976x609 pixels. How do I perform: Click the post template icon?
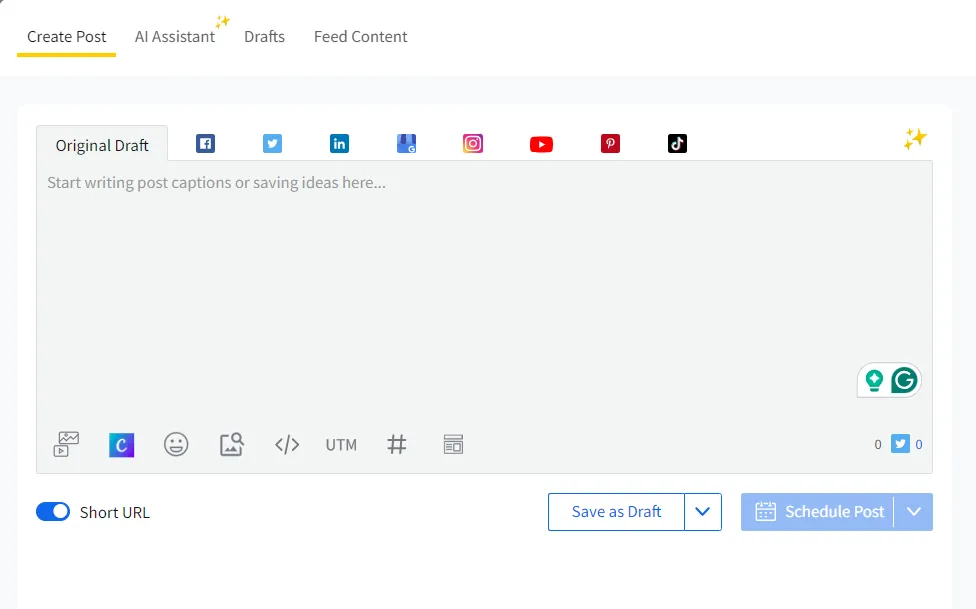pyautogui.click(x=452, y=444)
